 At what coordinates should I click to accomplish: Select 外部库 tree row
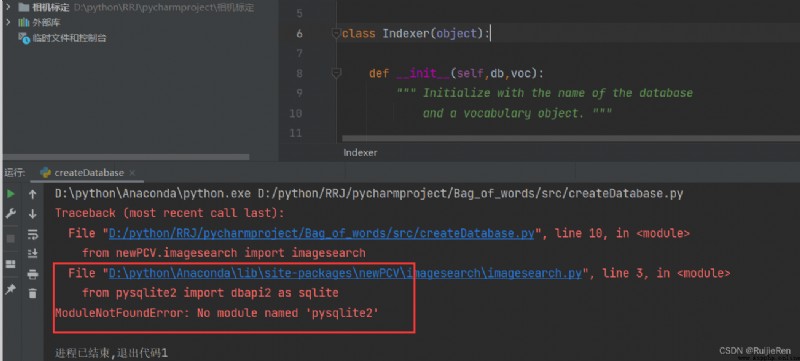(39, 22)
